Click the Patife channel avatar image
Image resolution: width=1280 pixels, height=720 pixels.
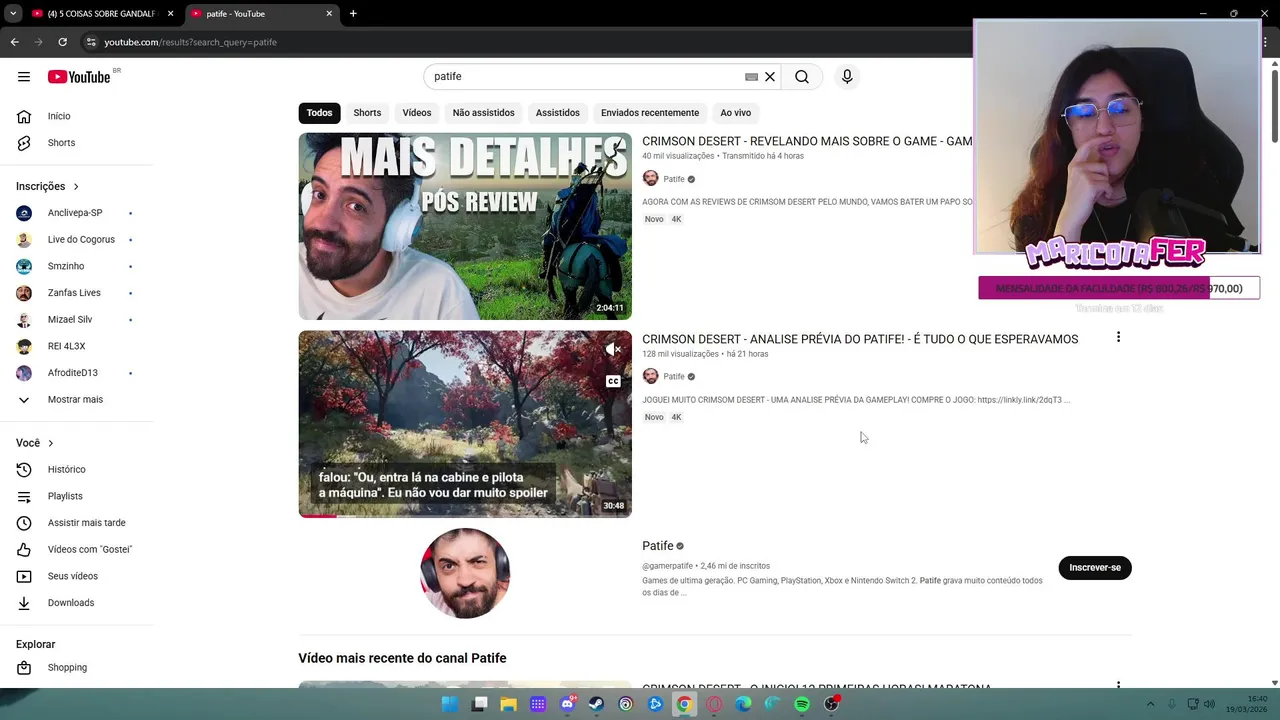coord(465,573)
